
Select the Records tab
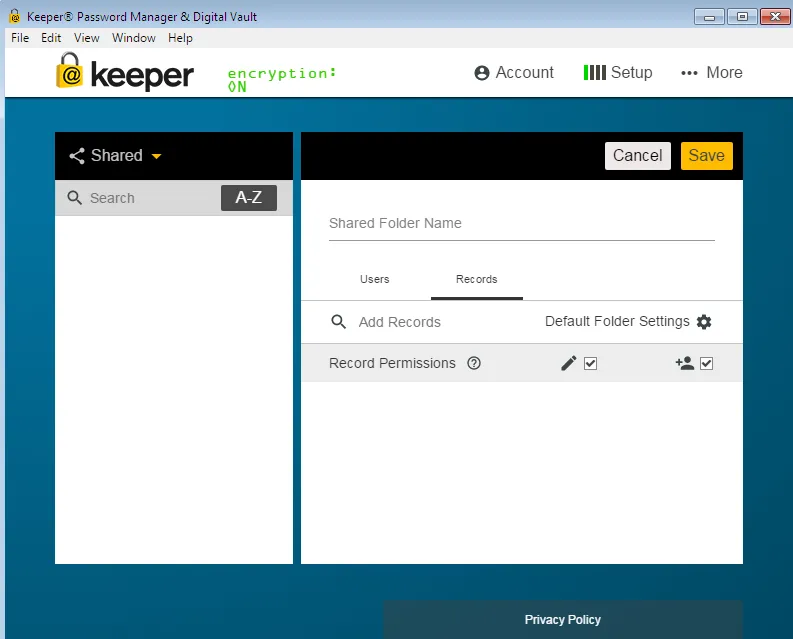tap(476, 279)
